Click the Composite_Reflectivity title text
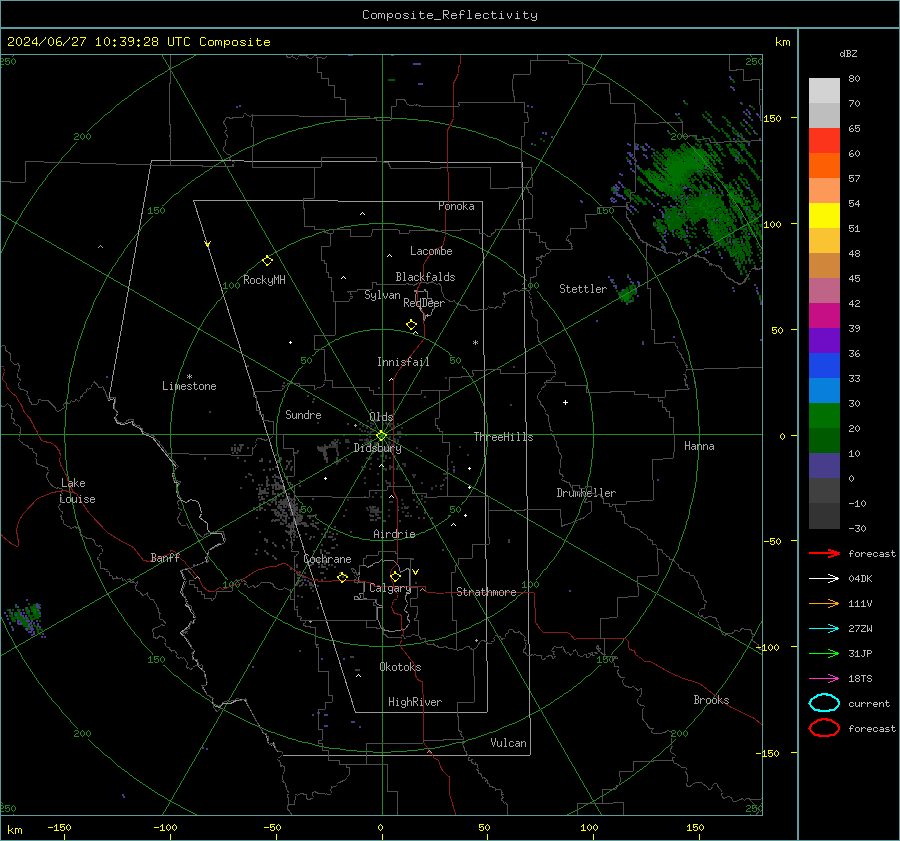Viewport: 900px width, 841px height. pyautogui.click(x=450, y=15)
